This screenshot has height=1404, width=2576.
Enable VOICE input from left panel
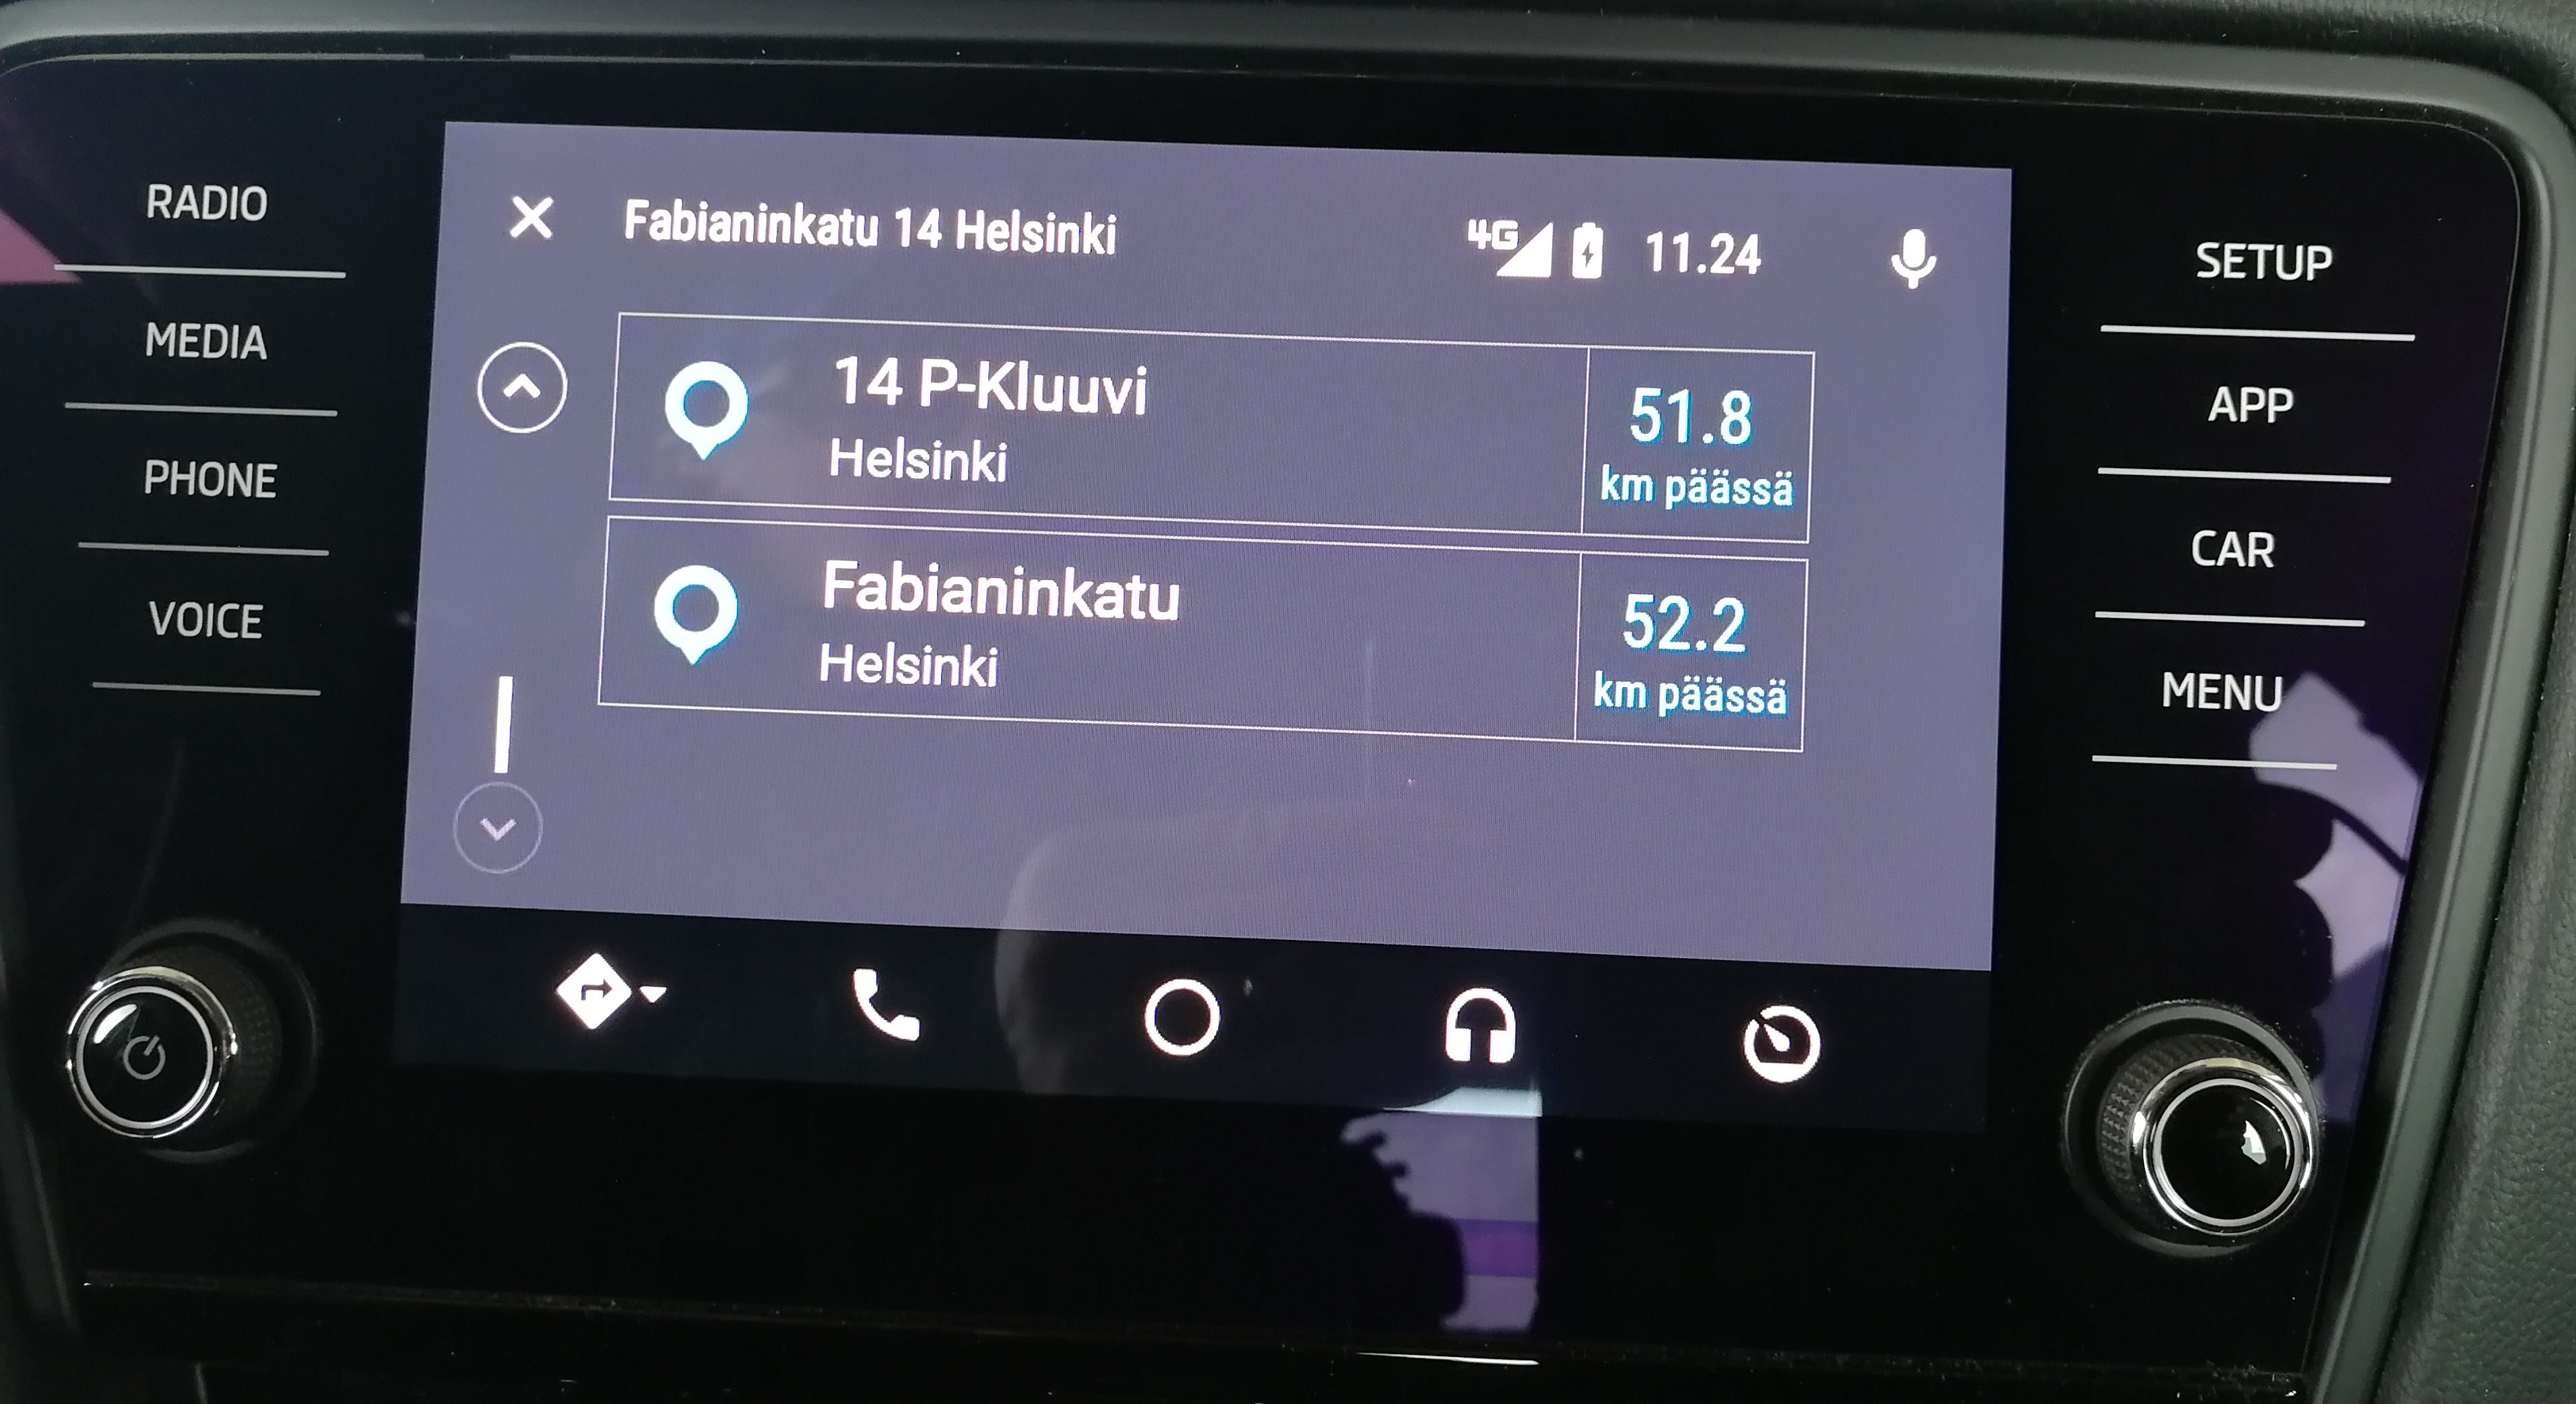[204, 617]
